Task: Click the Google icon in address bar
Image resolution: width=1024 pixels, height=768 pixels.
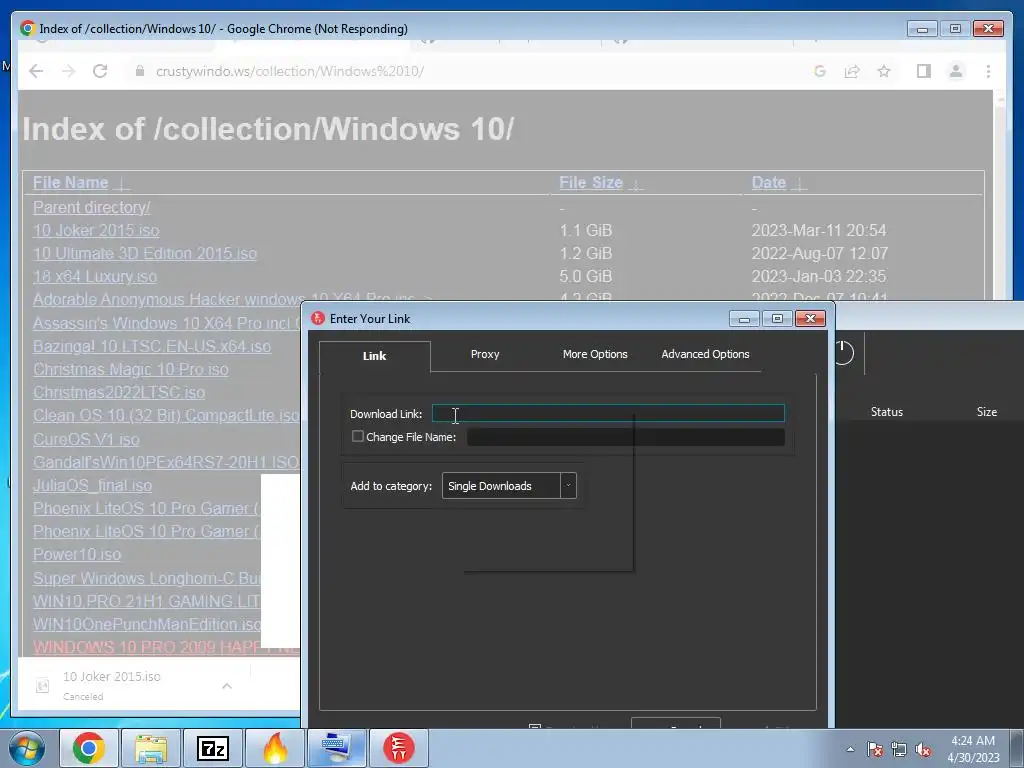Action: click(x=820, y=71)
